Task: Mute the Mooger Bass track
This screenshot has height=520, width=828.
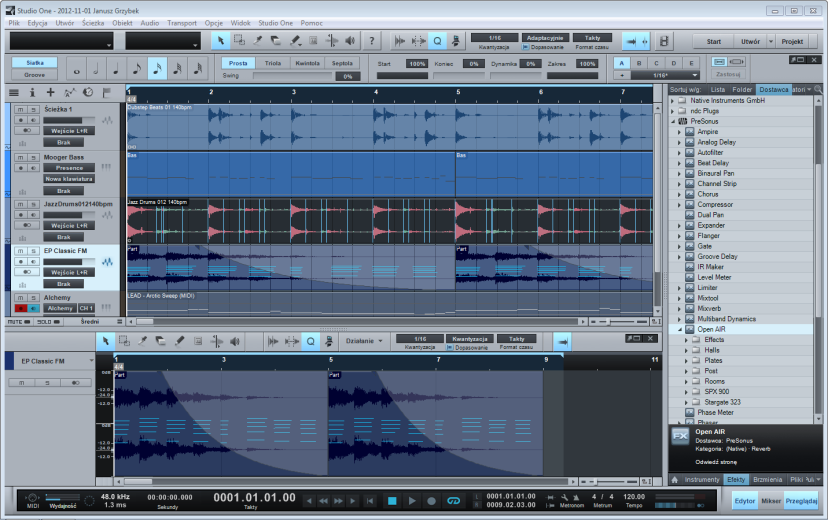Action: tap(20, 157)
